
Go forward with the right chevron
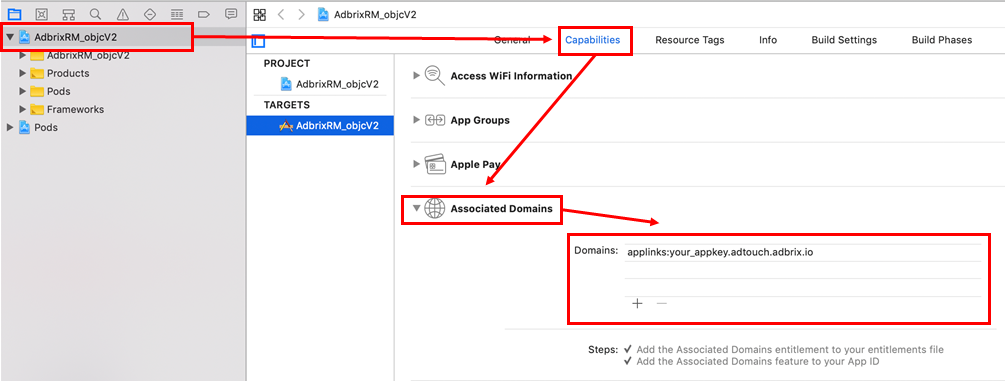(301, 15)
